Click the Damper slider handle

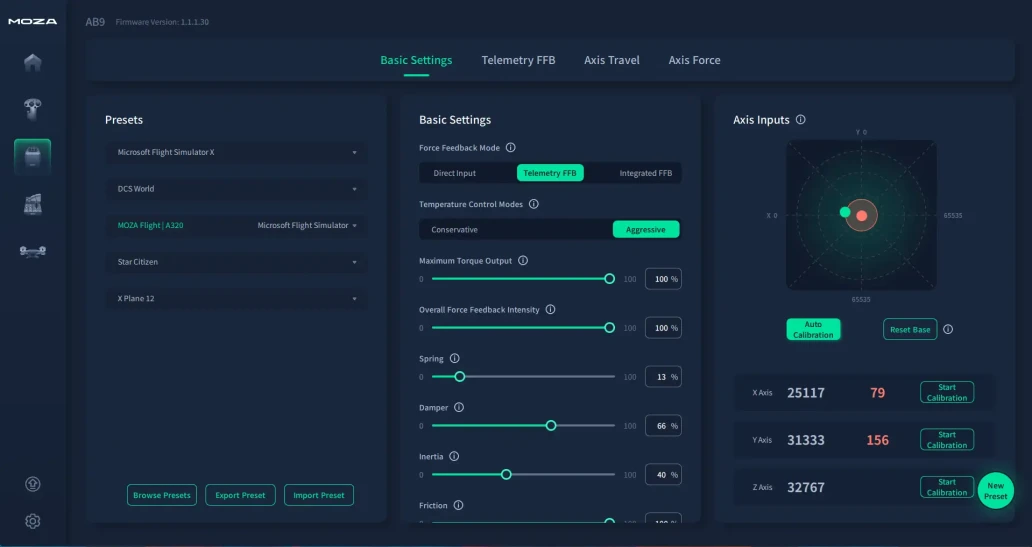coord(551,426)
